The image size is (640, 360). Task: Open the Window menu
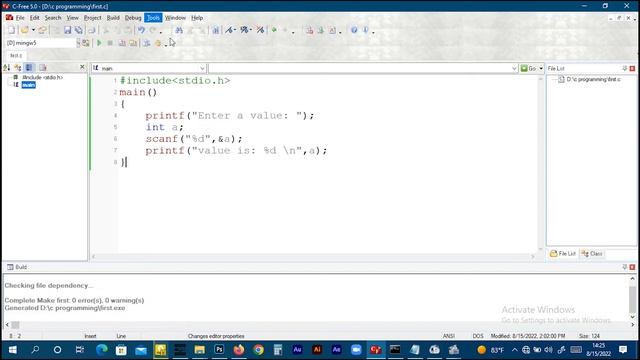[x=175, y=18]
